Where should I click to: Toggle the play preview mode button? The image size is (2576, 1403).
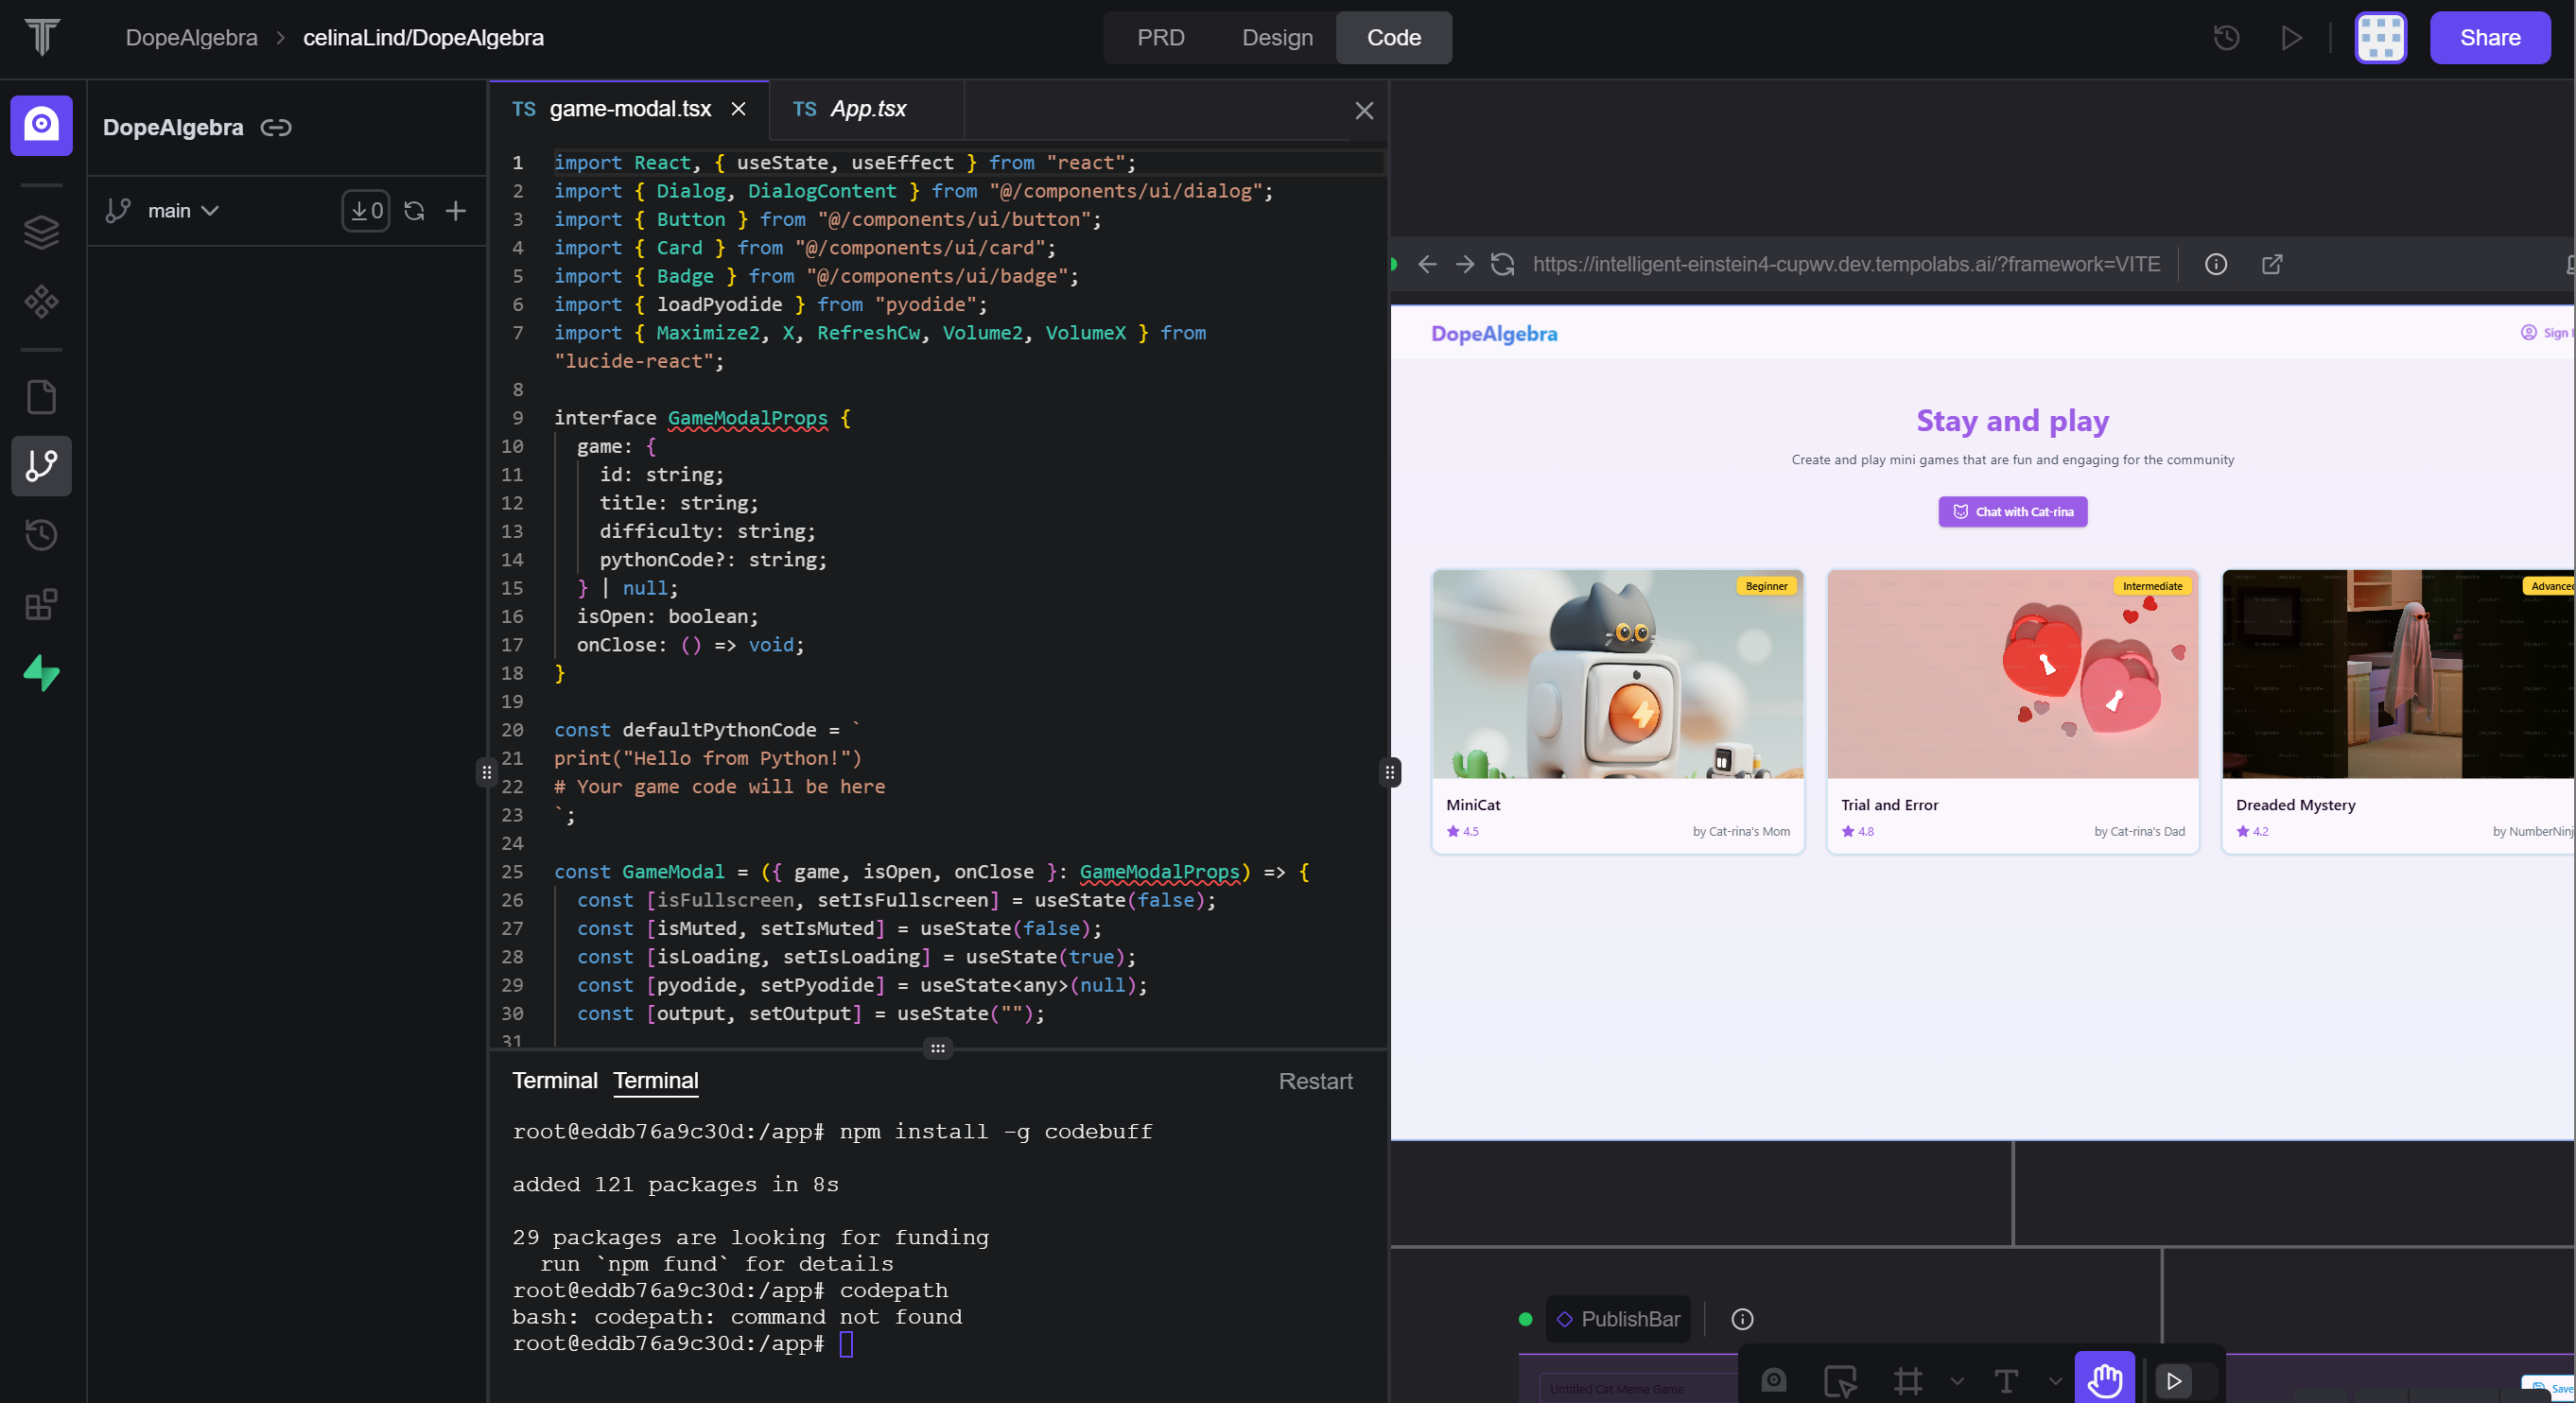click(2174, 1381)
